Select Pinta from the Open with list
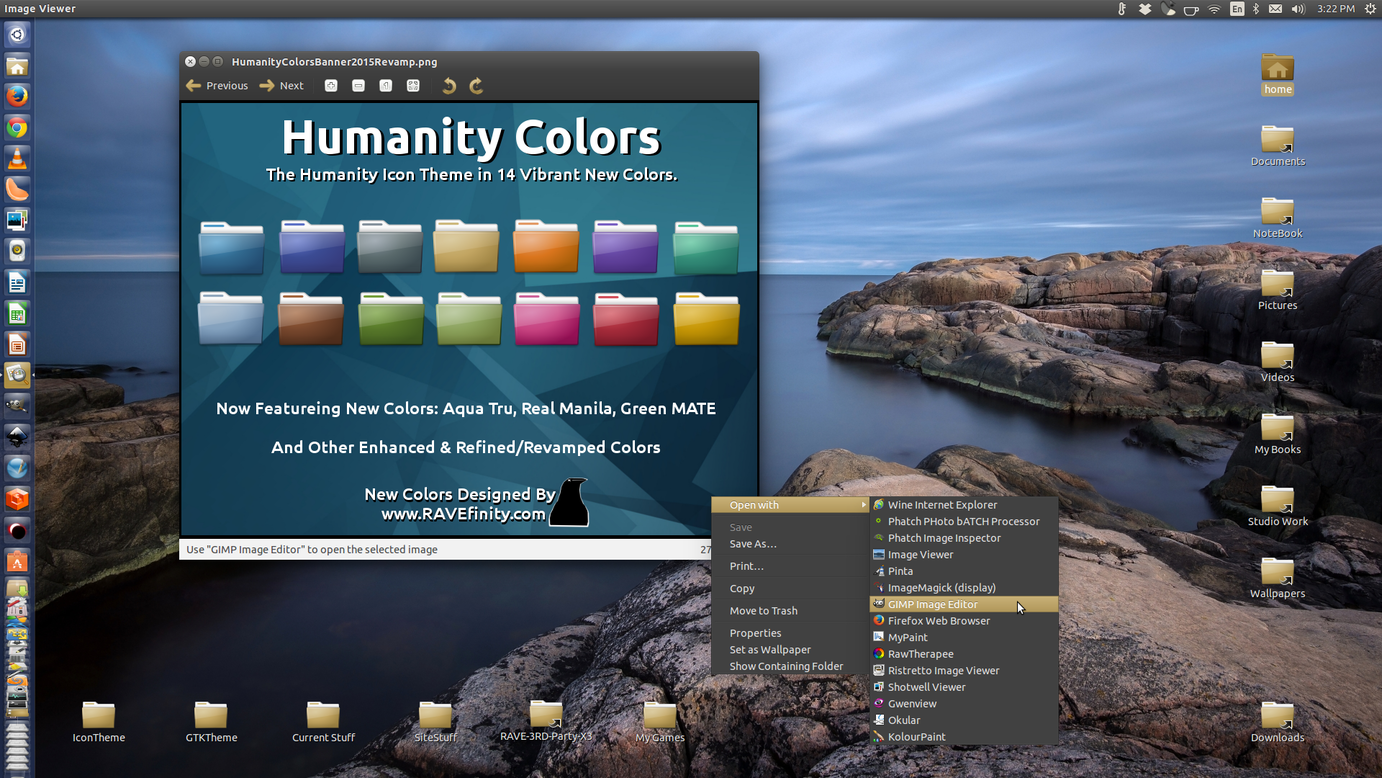 click(x=899, y=571)
